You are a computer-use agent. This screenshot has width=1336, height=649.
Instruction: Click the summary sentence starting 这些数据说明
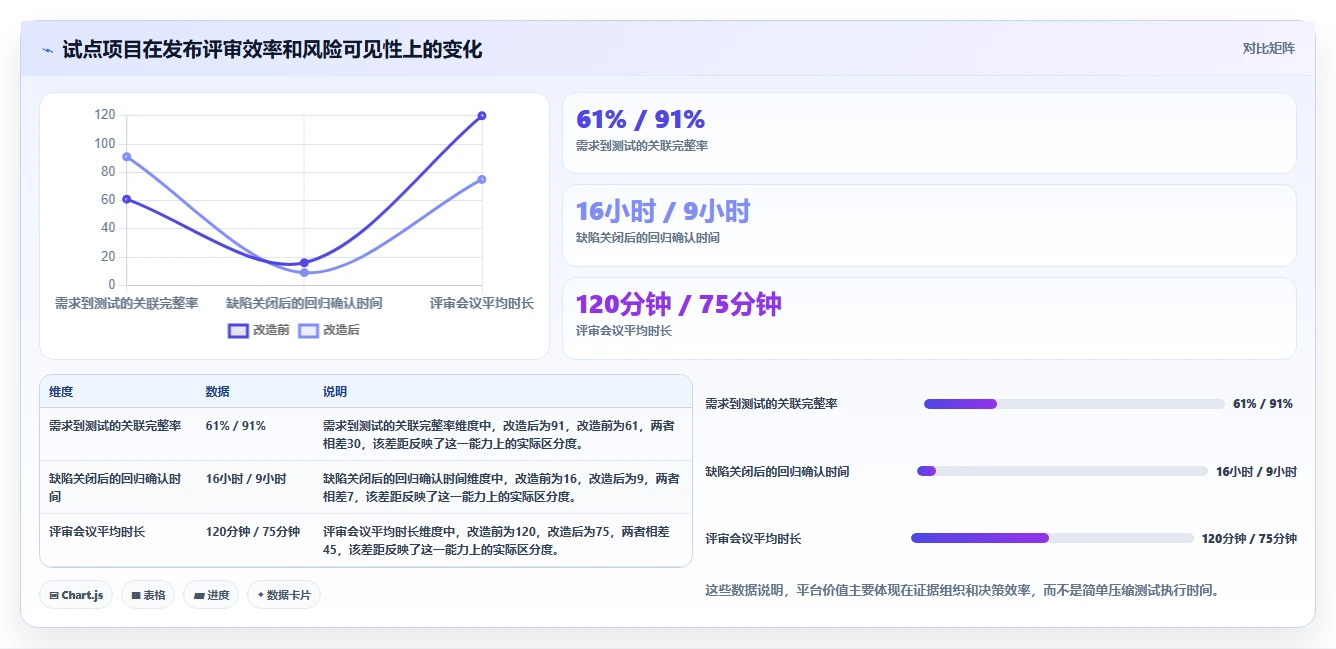pos(962,590)
